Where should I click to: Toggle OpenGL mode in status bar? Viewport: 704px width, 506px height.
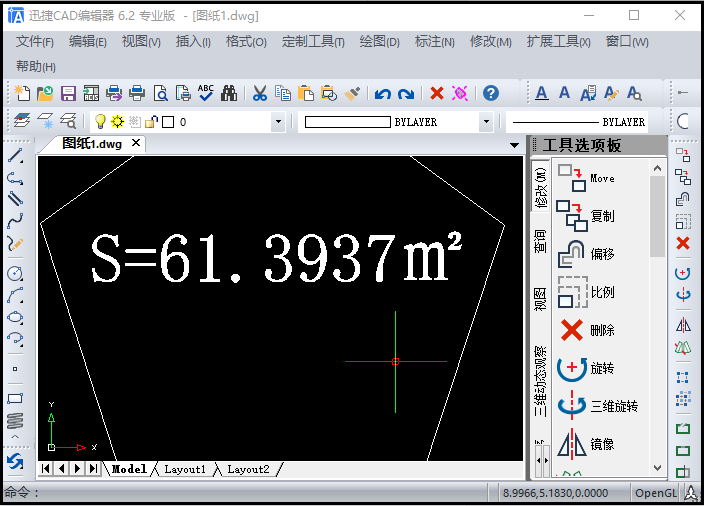click(656, 493)
